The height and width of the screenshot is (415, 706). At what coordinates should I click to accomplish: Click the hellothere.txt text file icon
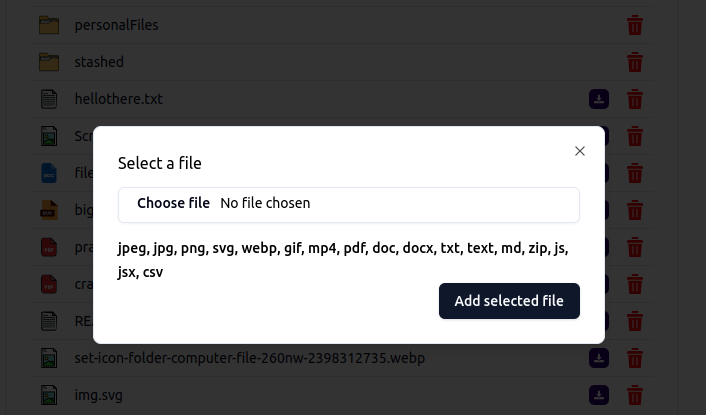click(x=49, y=99)
